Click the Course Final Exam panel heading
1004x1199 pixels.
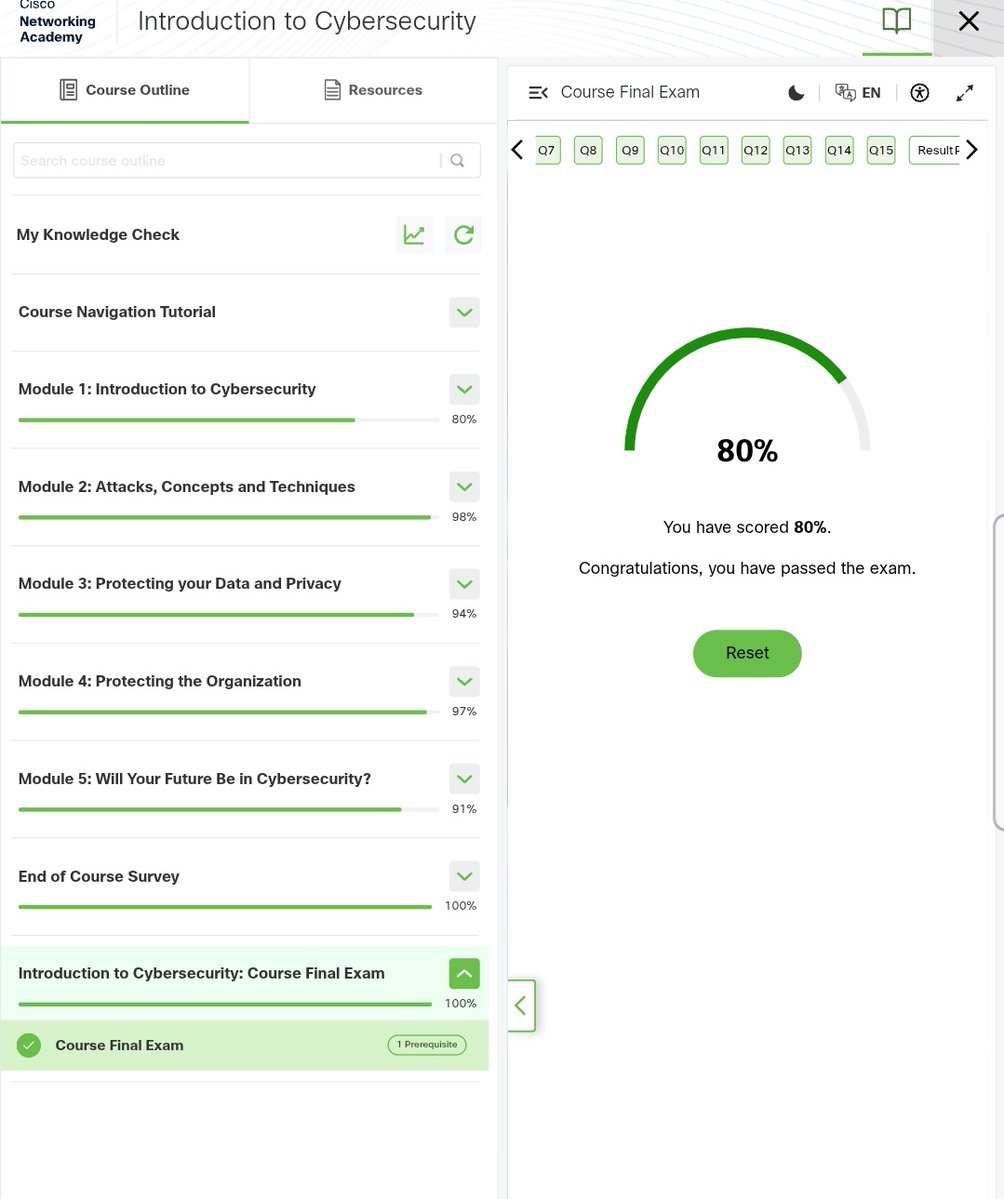(x=630, y=93)
